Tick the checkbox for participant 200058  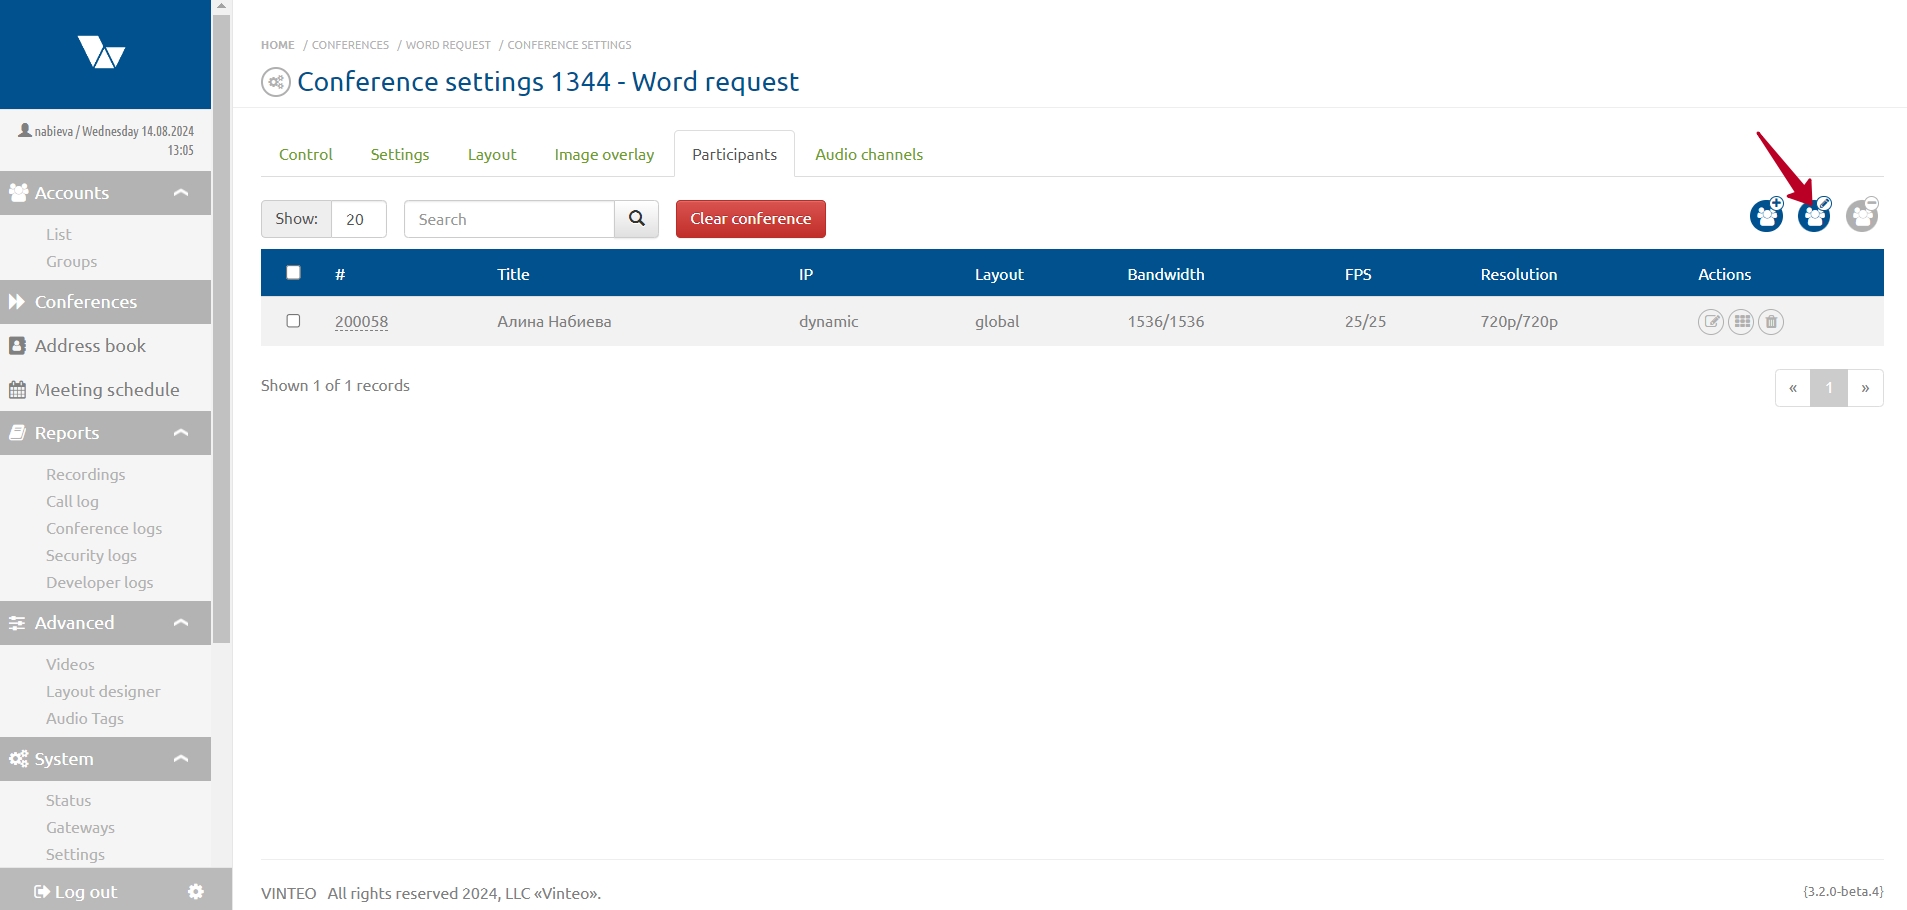[x=293, y=321]
